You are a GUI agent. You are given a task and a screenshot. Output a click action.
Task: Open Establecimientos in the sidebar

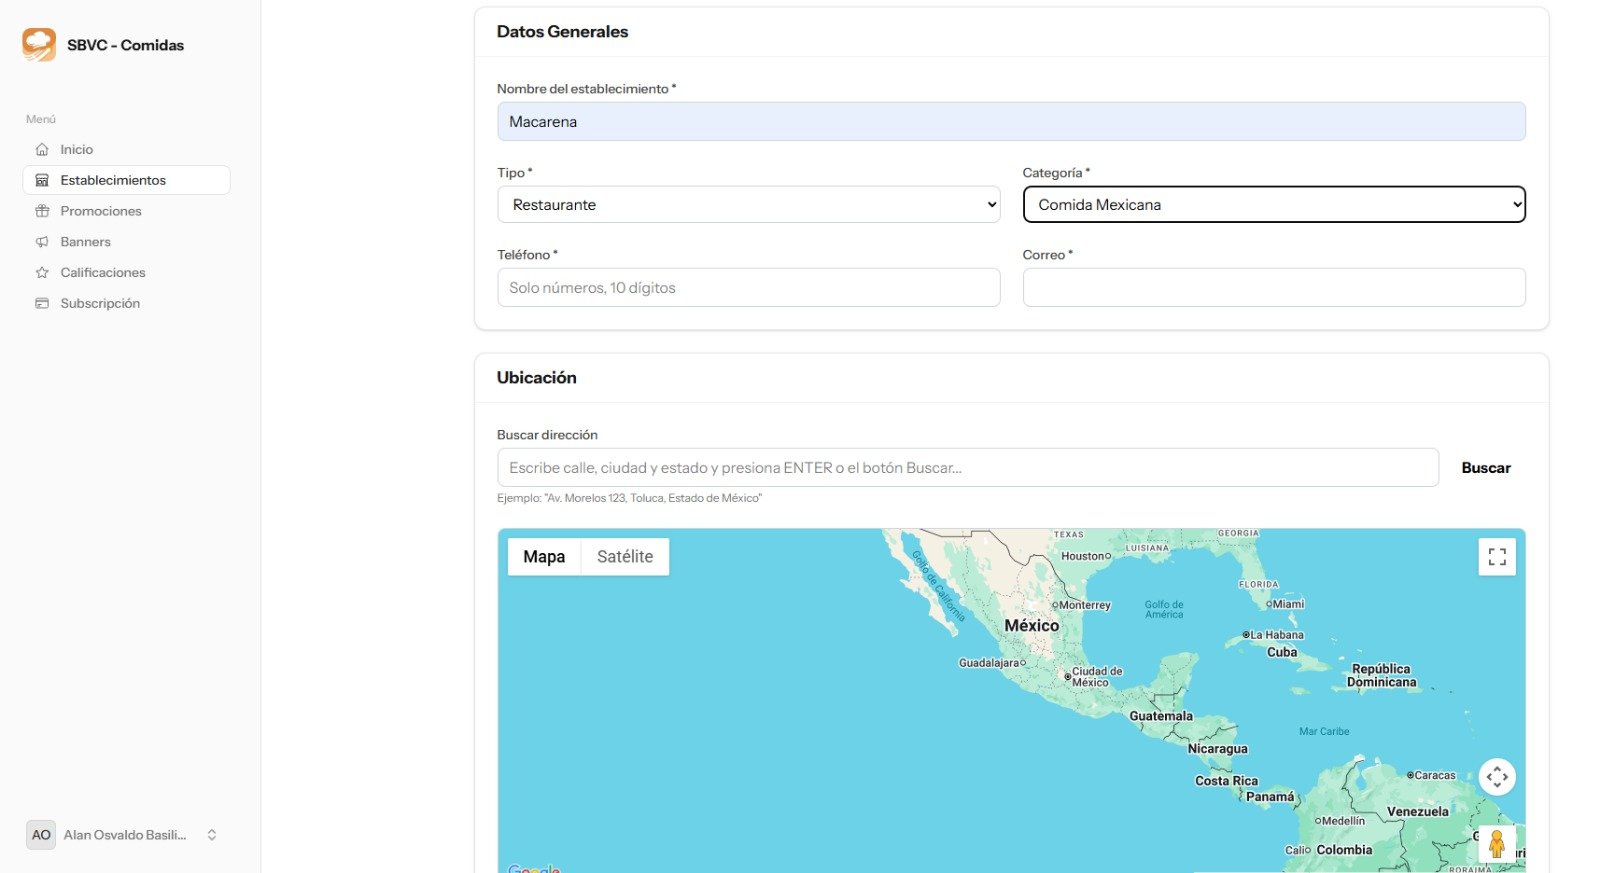pos(126,180)
